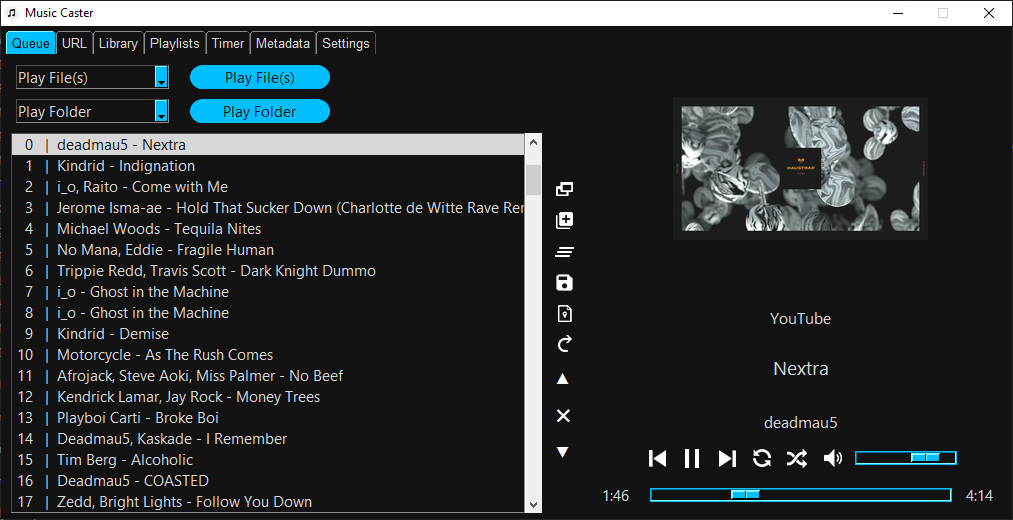
Task: Click the curved redo arrow icon
Action: [x=564, y=344]
